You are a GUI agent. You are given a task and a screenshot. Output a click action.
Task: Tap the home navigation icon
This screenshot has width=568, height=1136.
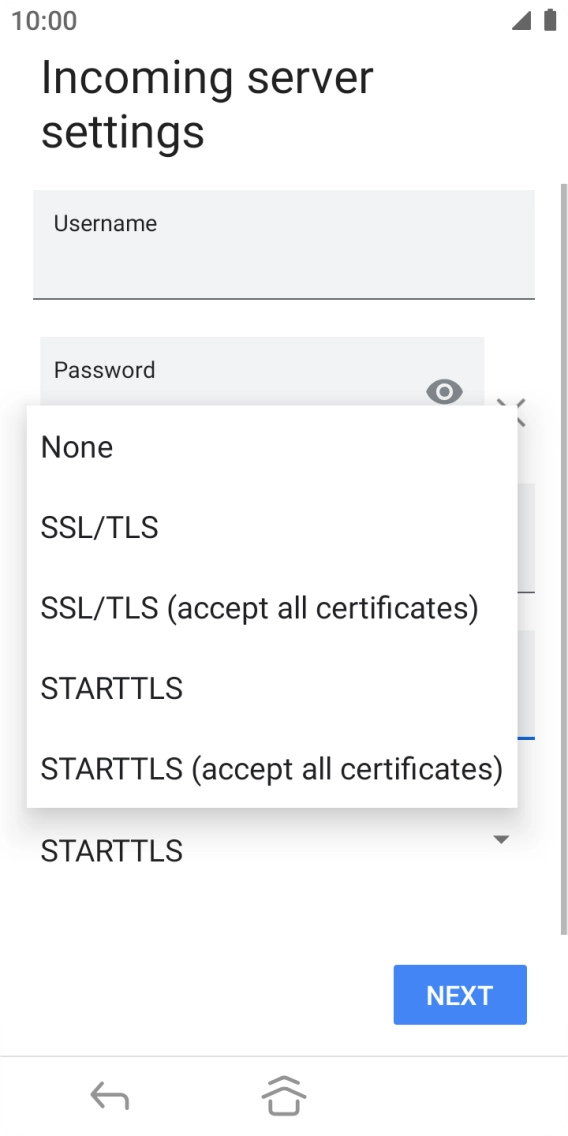tap(283, 1096)
